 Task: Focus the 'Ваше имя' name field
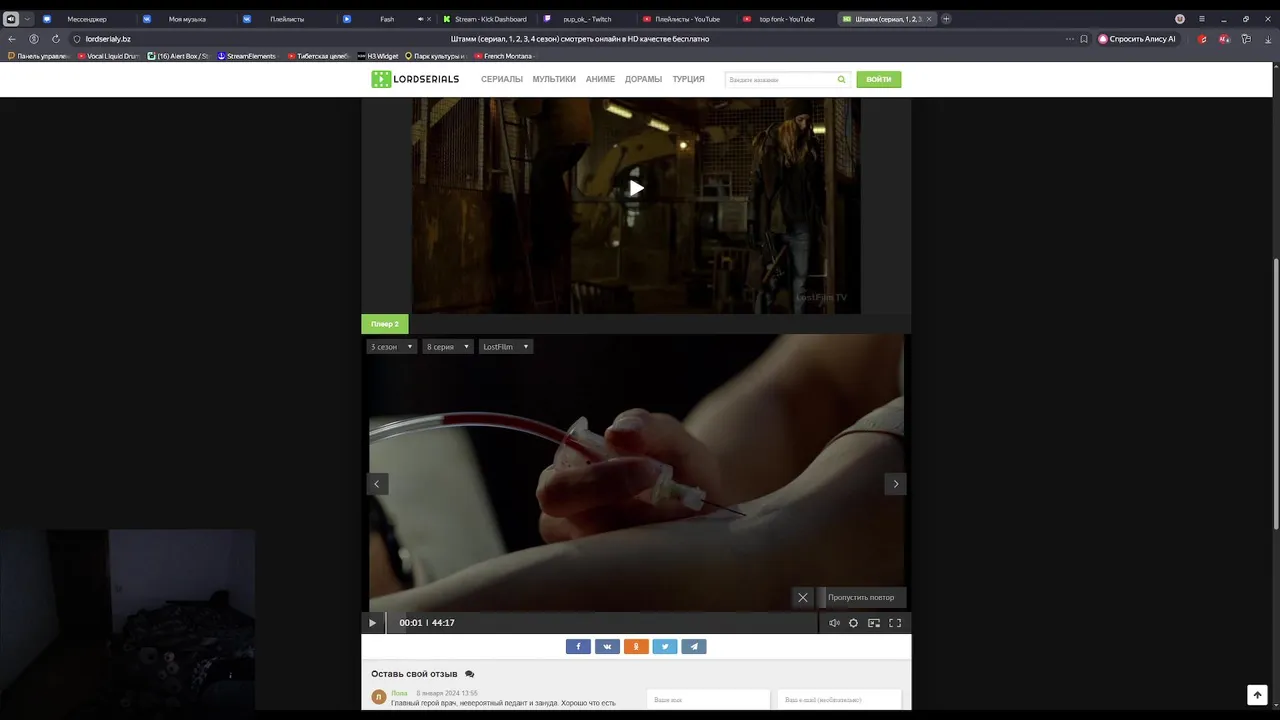point(708,700)
